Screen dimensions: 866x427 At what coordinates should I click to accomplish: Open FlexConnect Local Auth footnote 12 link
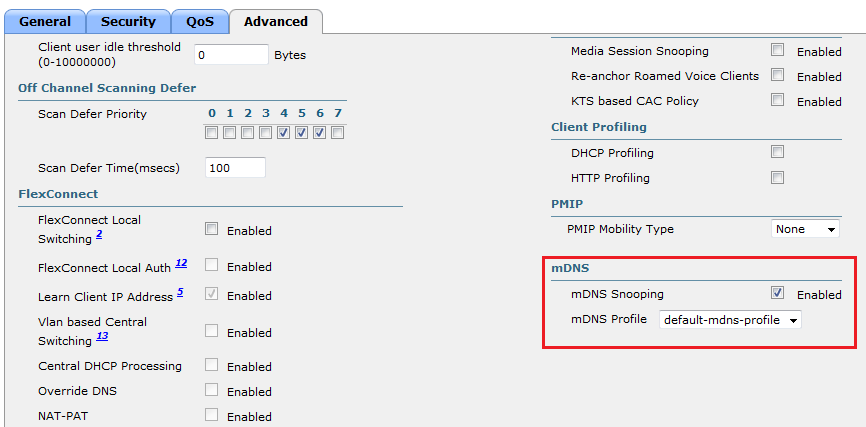181,263
